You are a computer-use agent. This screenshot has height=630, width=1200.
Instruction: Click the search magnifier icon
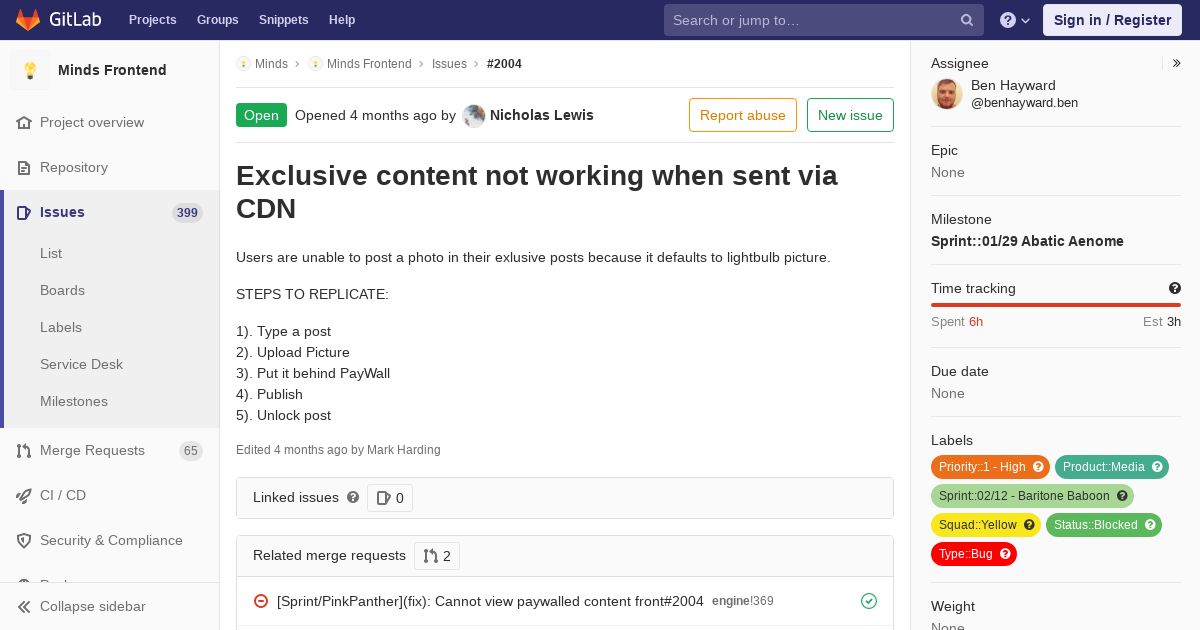point(967,20)
